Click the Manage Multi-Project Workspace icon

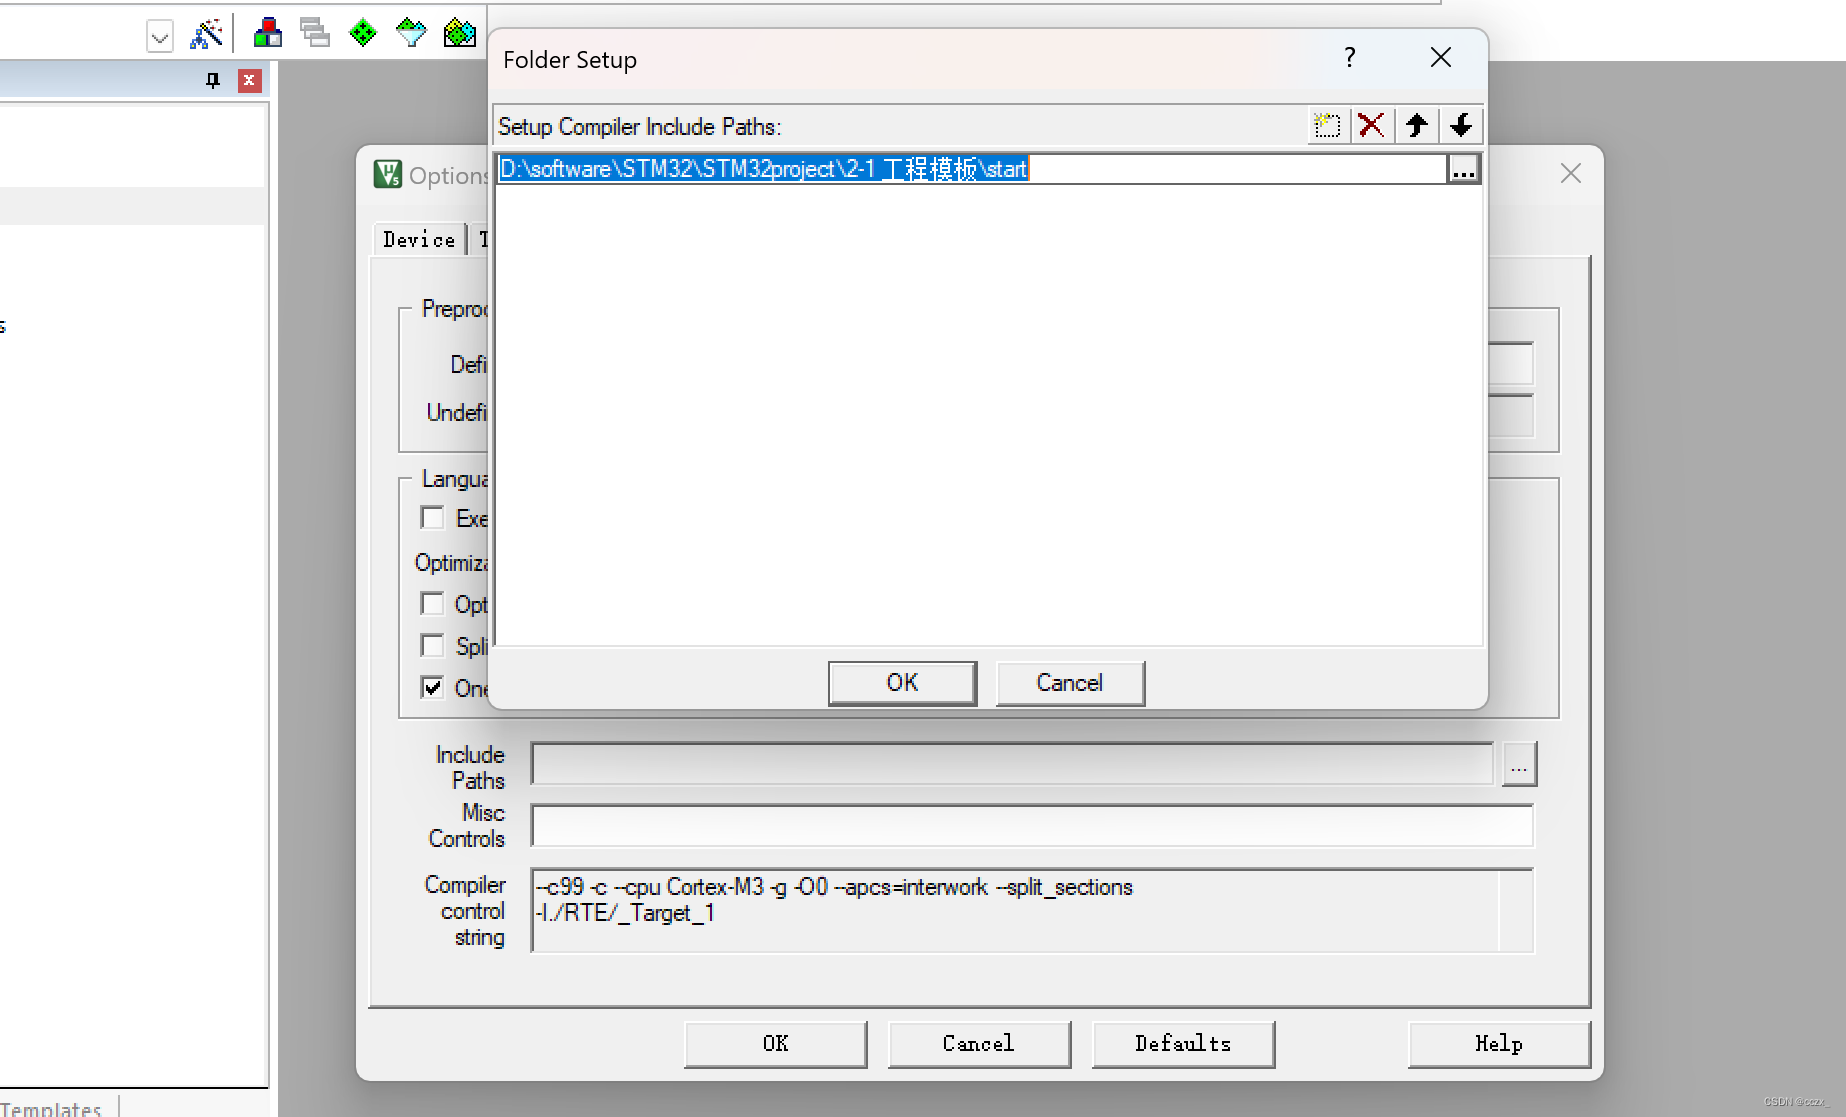315,34
